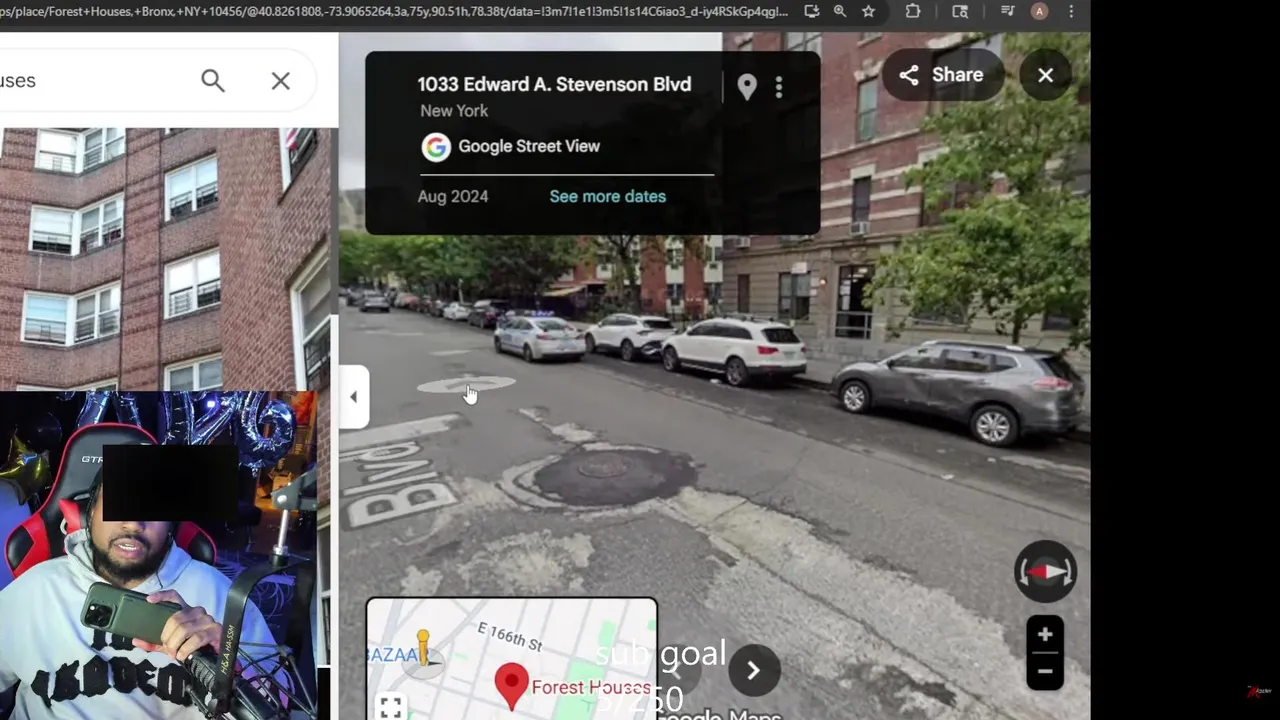Open See more dates link
The image size is (1280, 720).
click(607, 196)
